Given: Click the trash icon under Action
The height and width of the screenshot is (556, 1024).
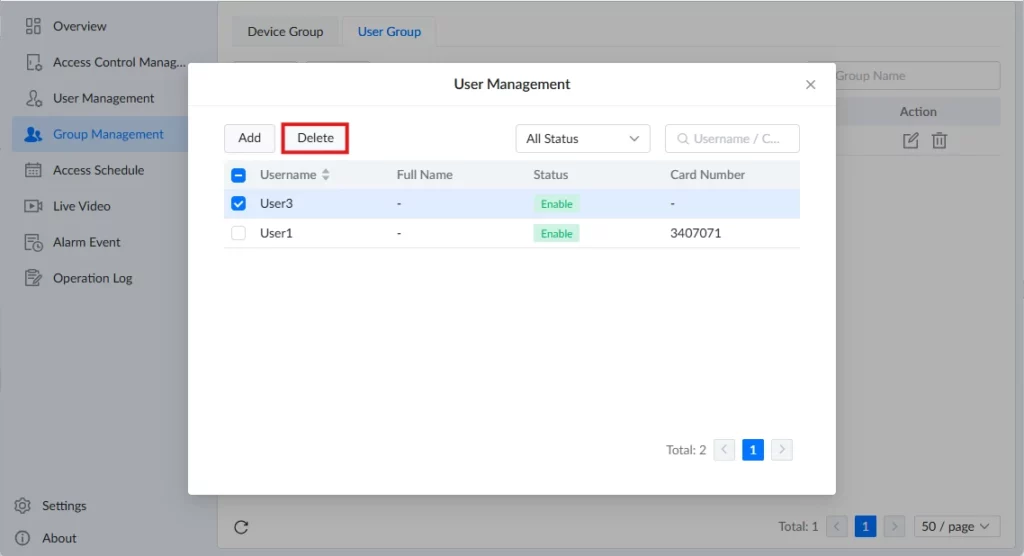Looking at the screenshot, I should coord(939,140).
